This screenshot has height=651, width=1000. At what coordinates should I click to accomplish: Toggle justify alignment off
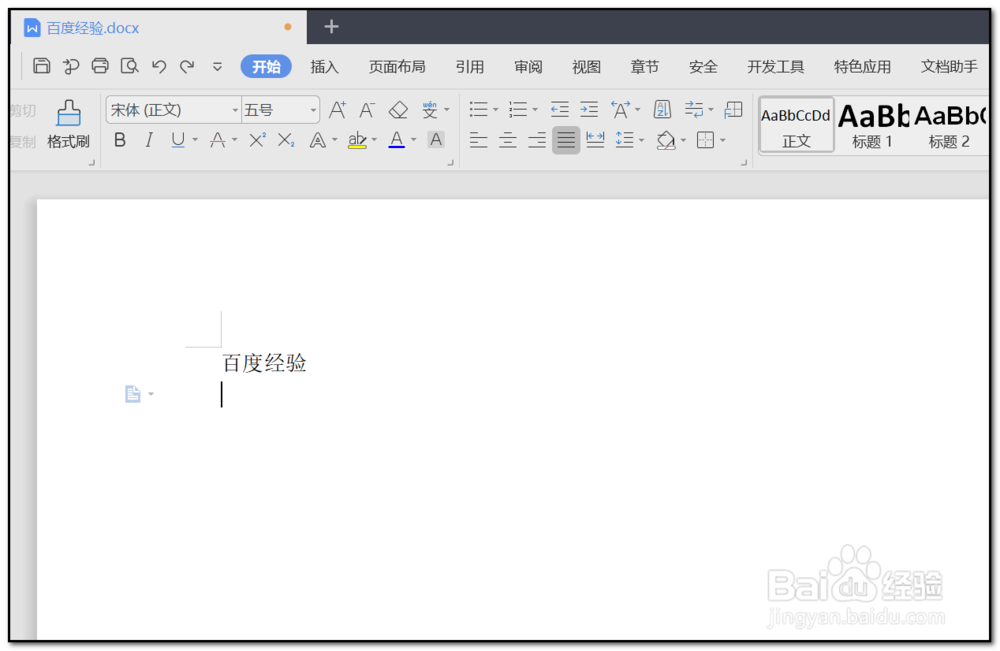point(566,140)
